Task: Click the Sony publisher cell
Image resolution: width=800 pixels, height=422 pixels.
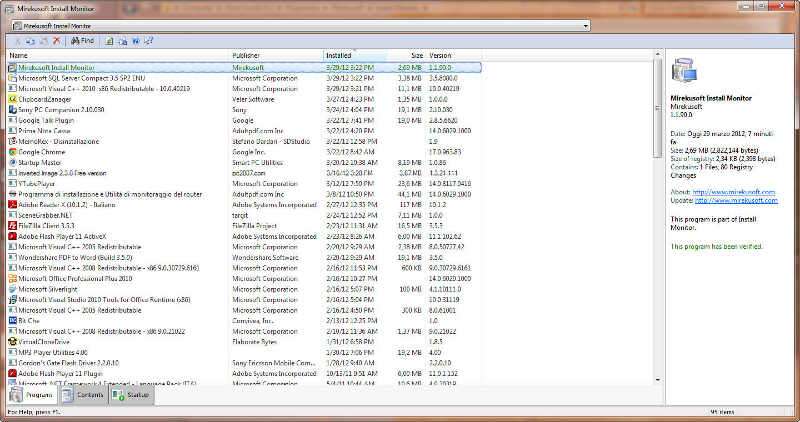Action: [x=239, y=110]
